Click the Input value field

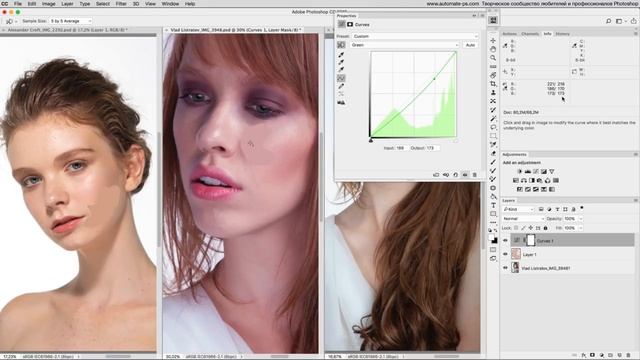click(401, 148)
